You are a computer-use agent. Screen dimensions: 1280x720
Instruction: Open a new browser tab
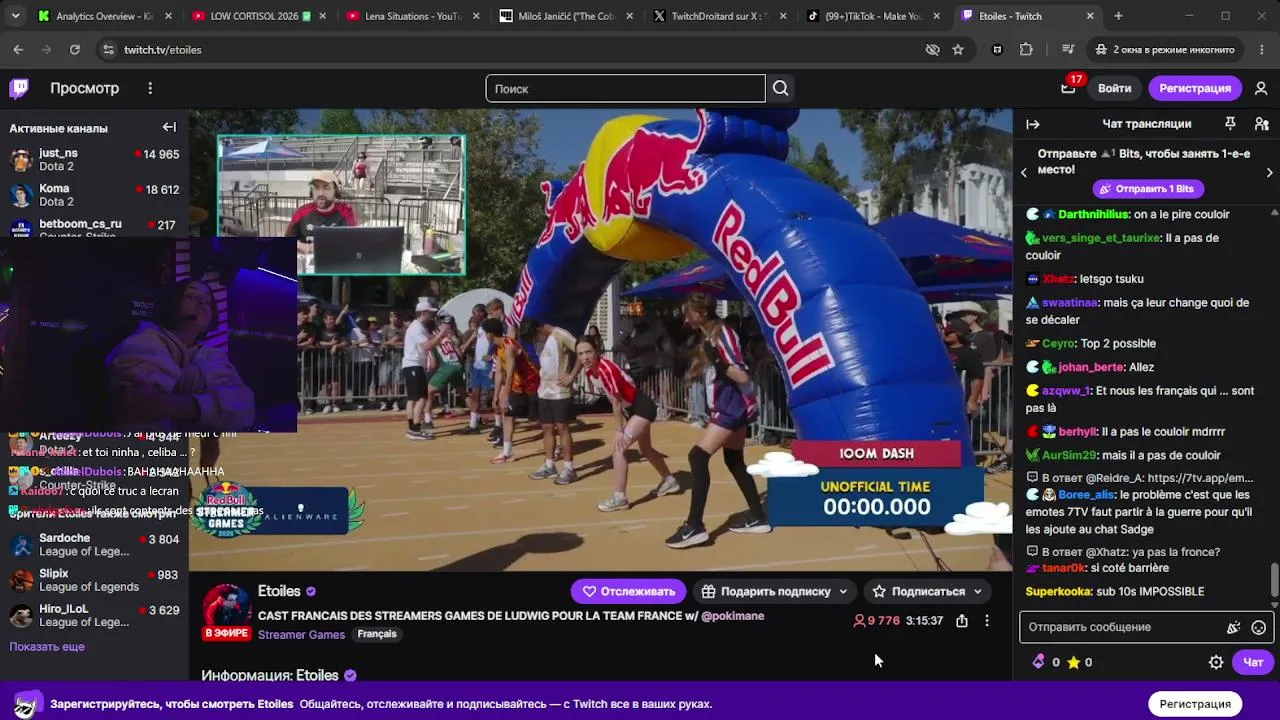[1118, 16]
